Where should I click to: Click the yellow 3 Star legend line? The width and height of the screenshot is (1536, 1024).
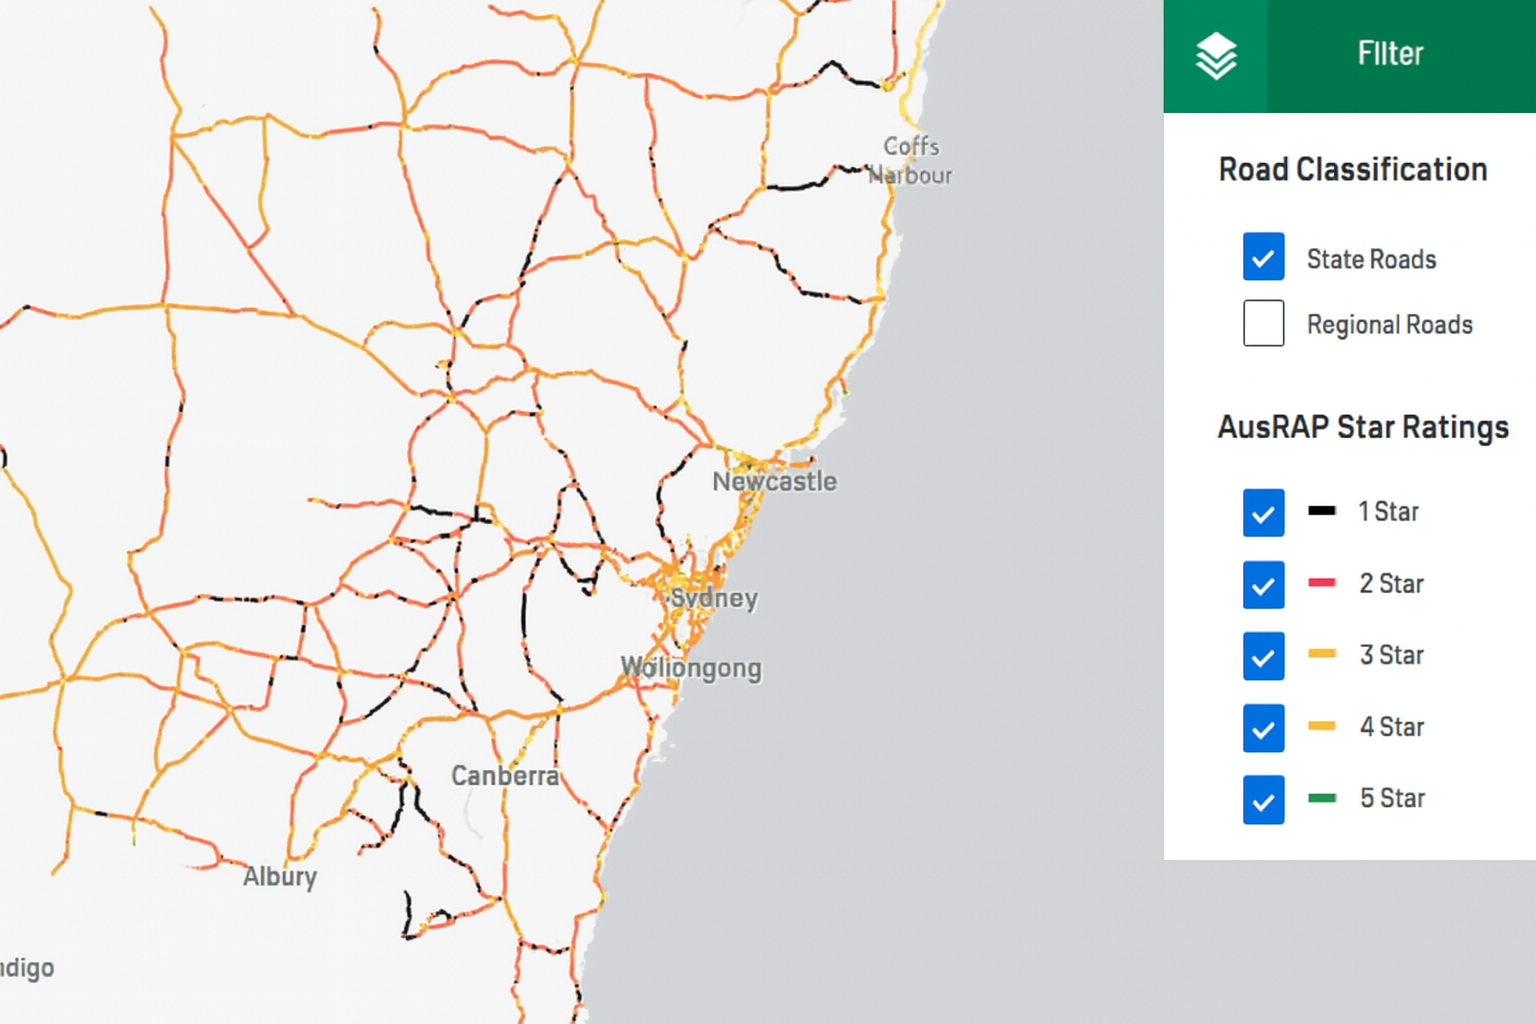(x=1324, y=654)
